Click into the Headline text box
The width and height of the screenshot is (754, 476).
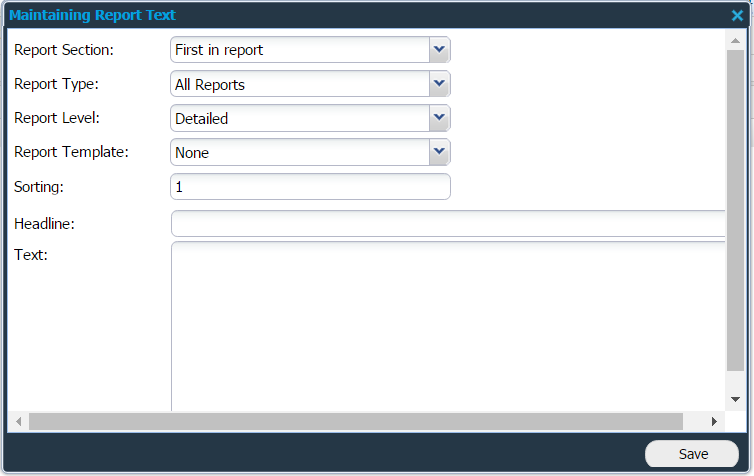click(448, 224)
